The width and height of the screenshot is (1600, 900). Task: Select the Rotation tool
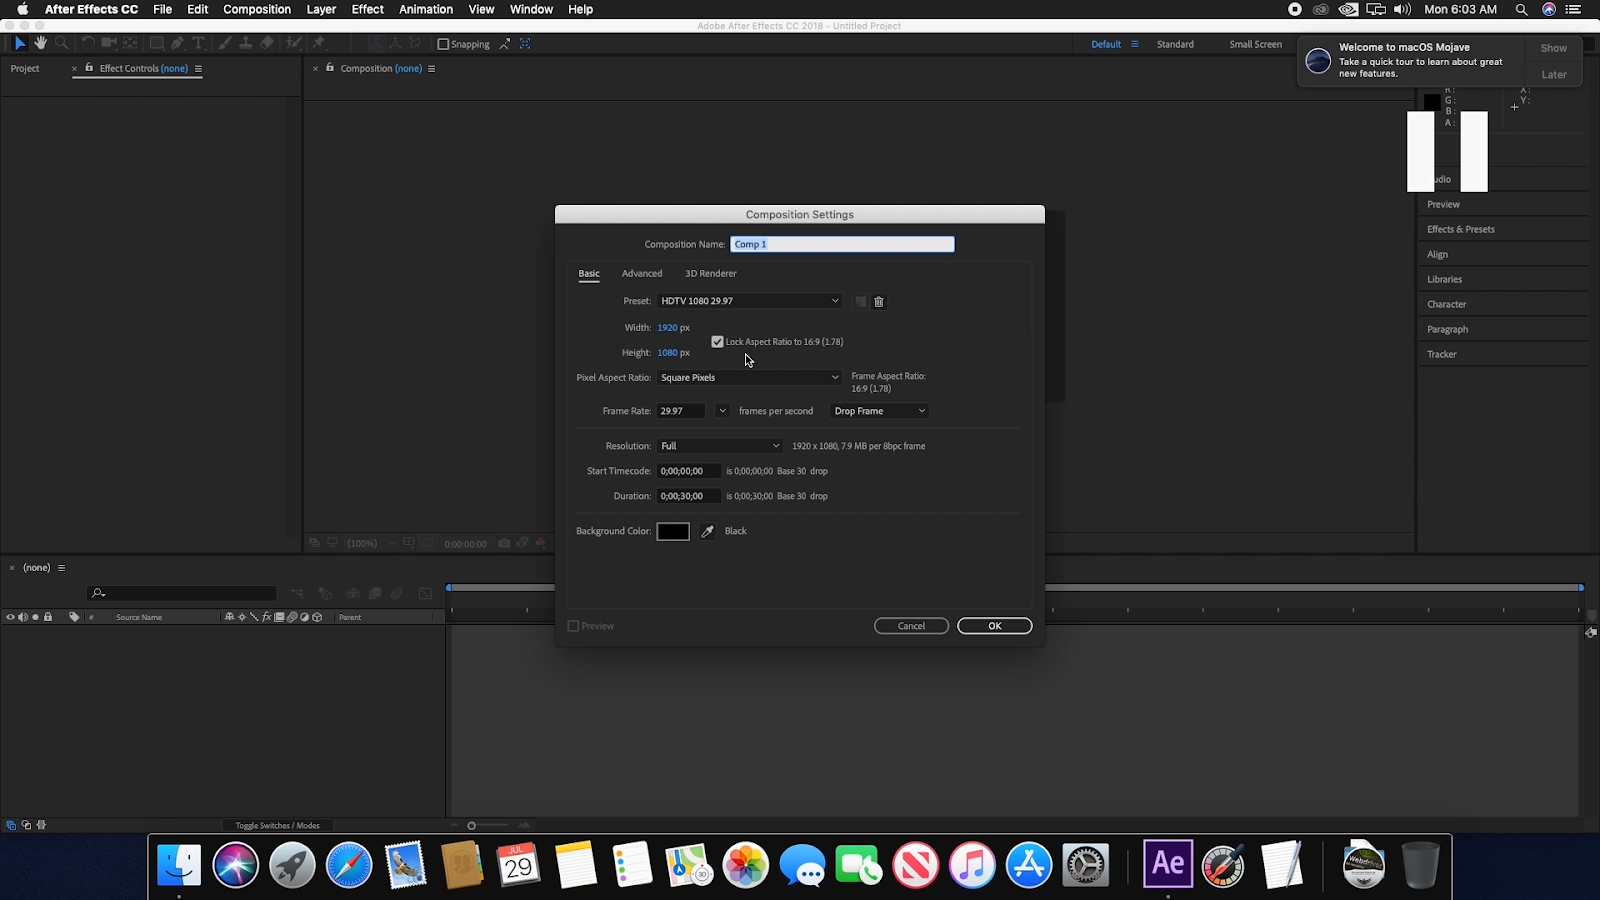tap(88, 43)
